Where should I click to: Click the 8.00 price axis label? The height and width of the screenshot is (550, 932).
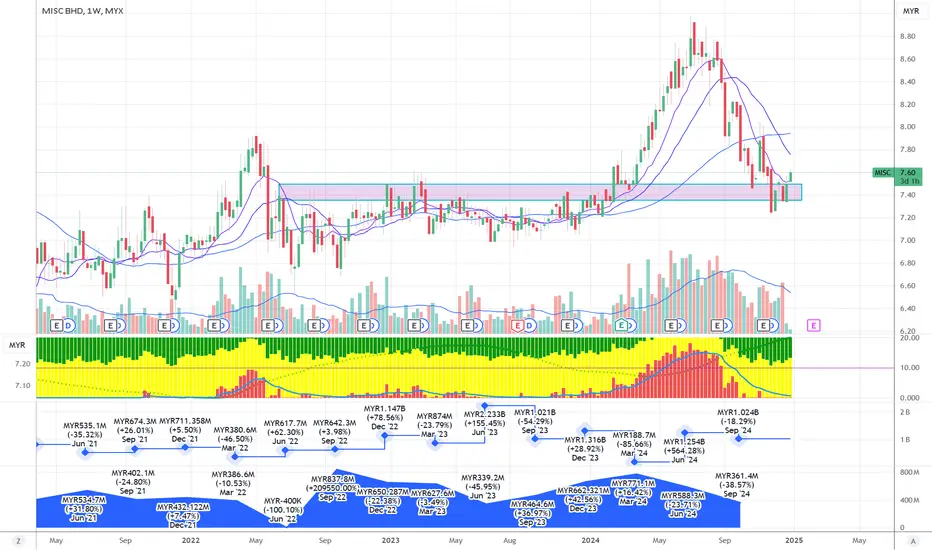click(x=908, y=127)
